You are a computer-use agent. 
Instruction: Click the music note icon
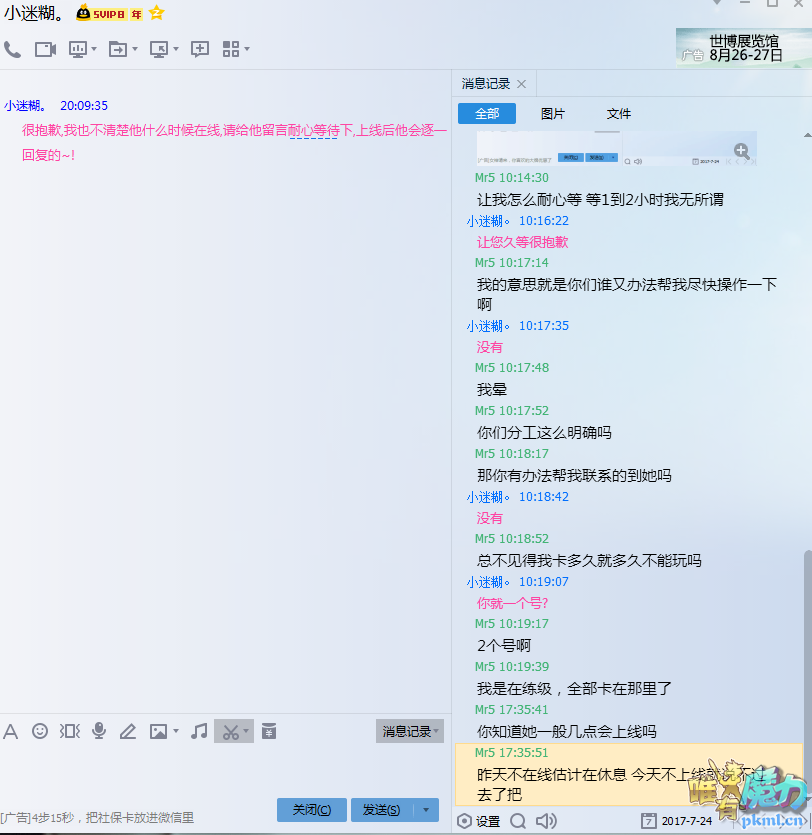(199, 731)
